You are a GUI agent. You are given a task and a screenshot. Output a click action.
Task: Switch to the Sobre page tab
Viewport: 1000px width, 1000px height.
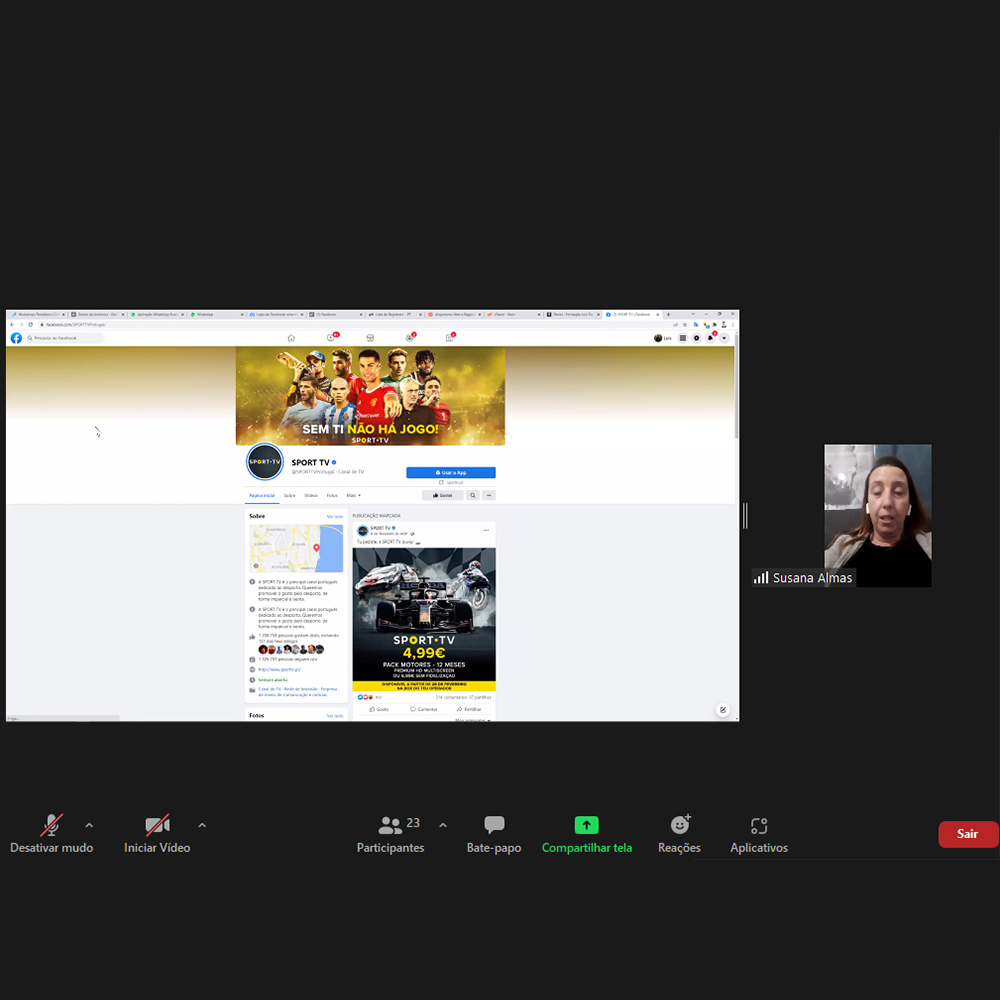click(289, 495)
